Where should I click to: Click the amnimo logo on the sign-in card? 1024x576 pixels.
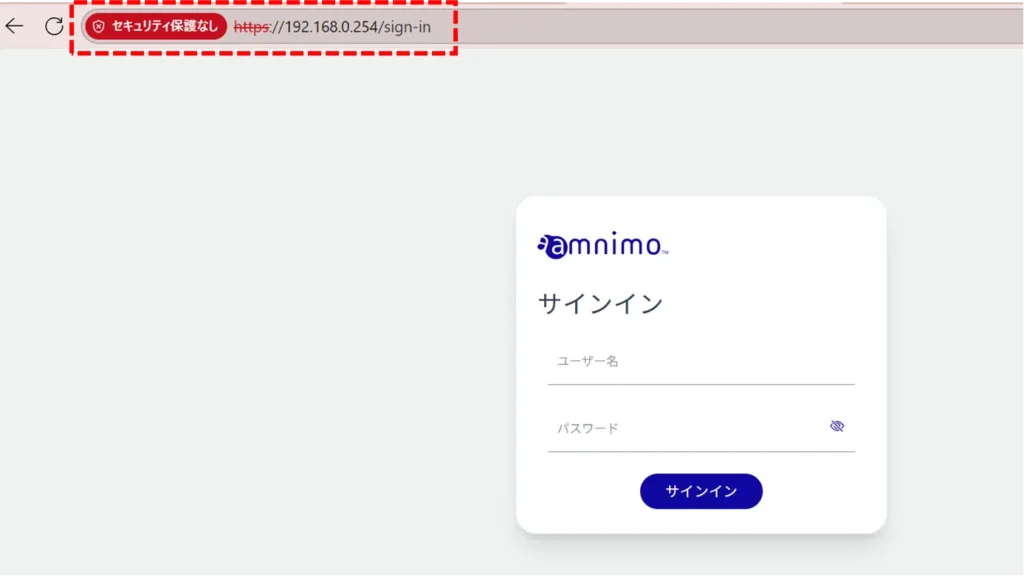602,246
